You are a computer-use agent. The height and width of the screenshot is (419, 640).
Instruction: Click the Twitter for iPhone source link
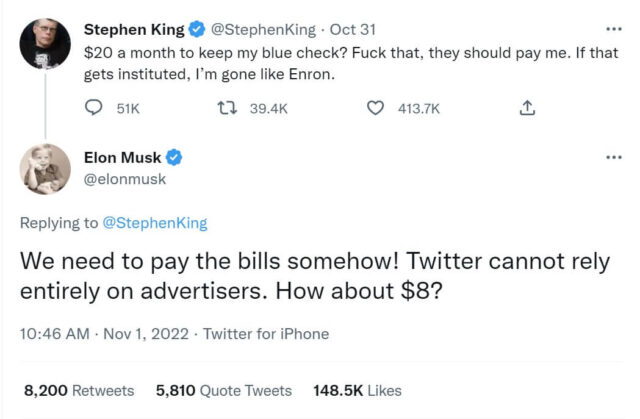[x=265, y=333]
